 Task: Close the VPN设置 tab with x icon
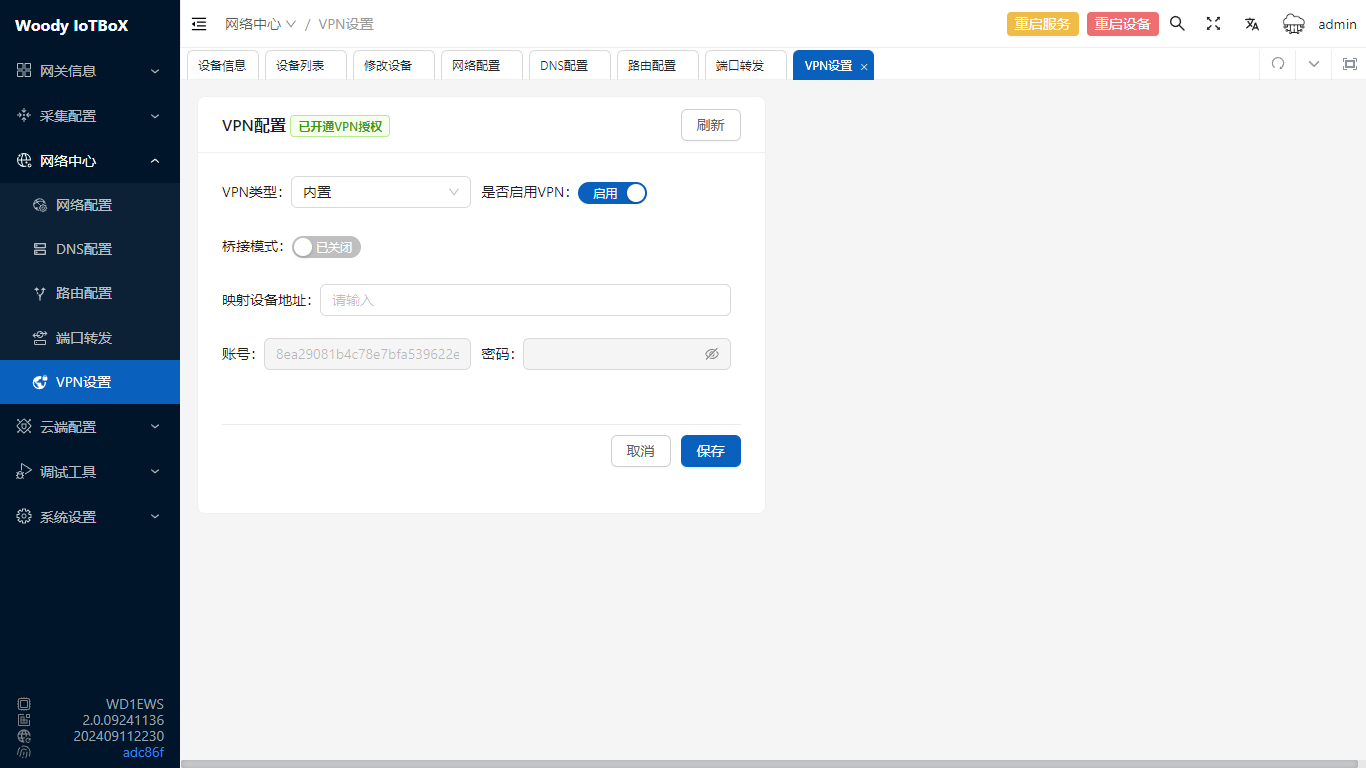864,67
